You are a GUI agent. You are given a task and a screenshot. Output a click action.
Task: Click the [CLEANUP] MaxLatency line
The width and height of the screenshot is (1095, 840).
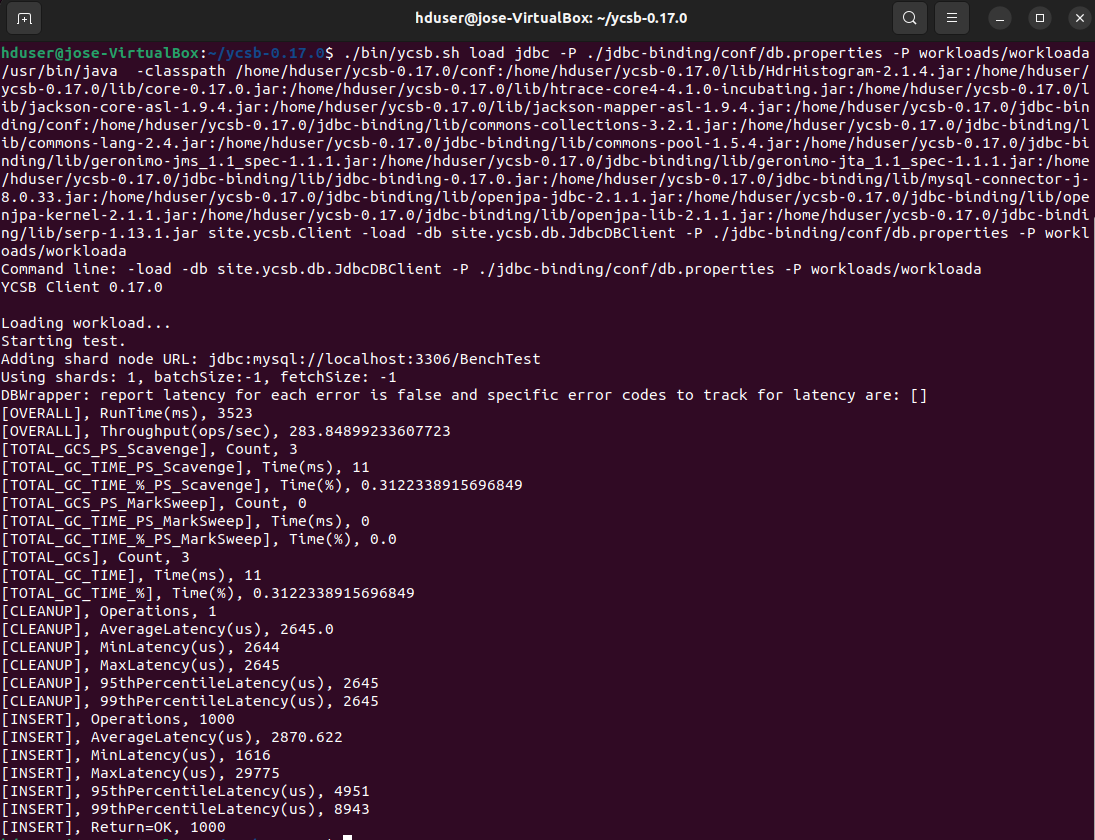click(140, 665)
